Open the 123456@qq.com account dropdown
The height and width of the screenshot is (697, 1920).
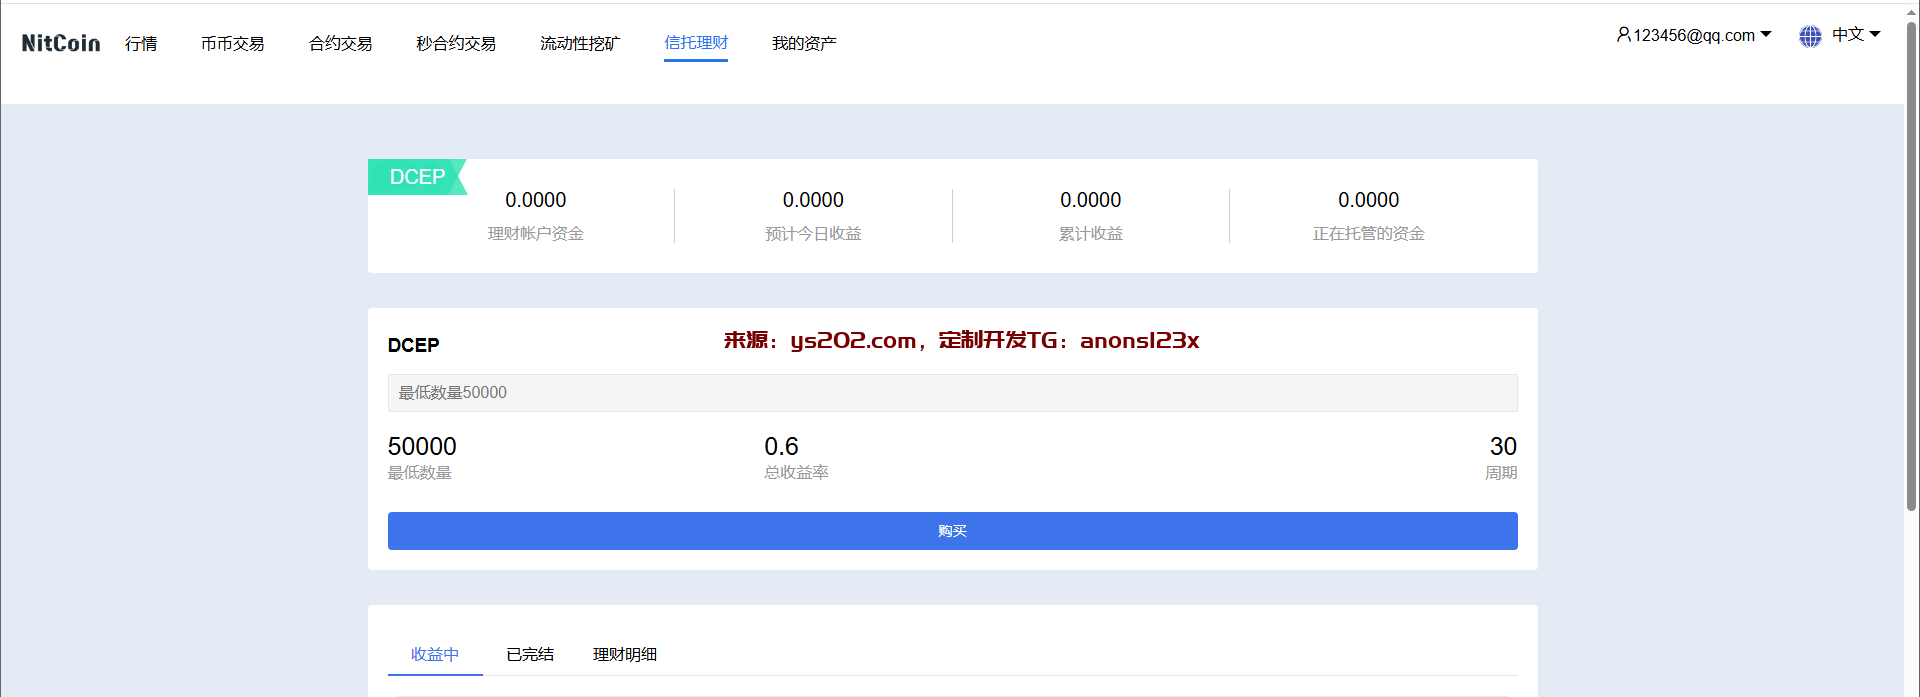point(1693,35)
